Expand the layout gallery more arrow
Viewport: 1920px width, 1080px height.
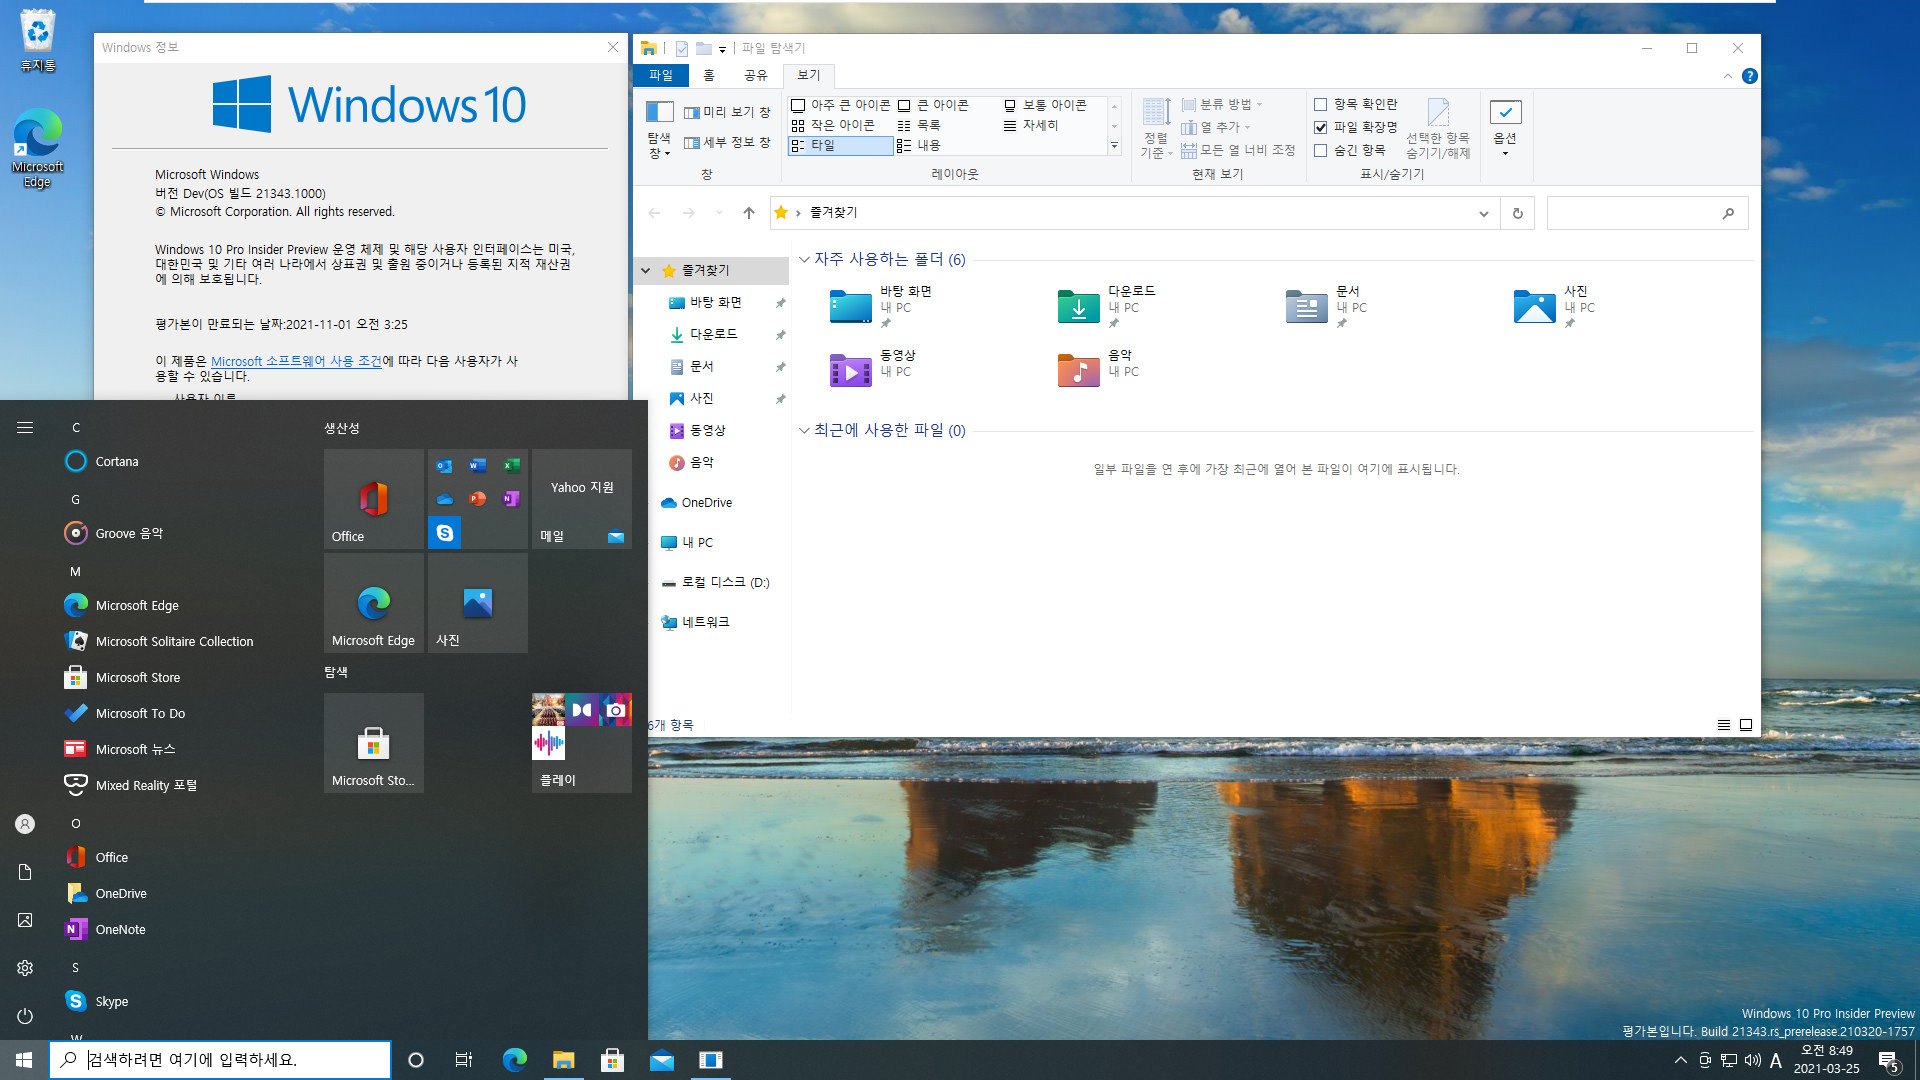coord(1114,146)
